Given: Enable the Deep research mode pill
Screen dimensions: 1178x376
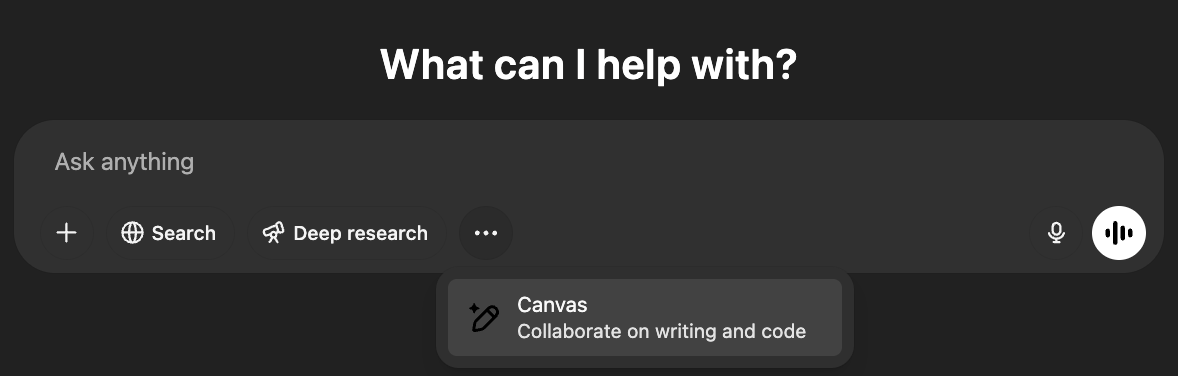Looking at the screenshot, I should pos(346,233).
